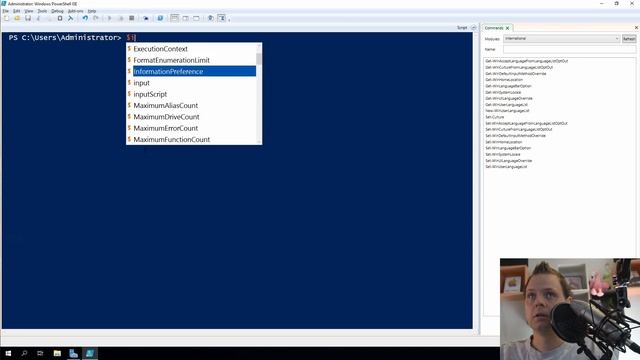Click the blue Undo arrow icon
Screen dimensions: 640x360
click(85, 18)
